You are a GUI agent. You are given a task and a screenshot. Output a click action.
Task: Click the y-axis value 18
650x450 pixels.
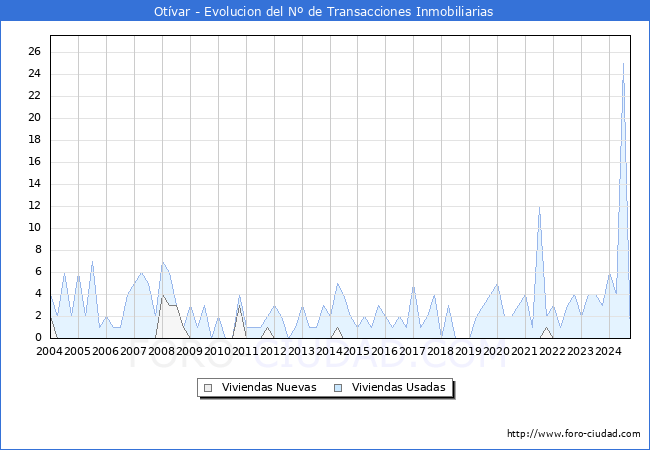35,139
